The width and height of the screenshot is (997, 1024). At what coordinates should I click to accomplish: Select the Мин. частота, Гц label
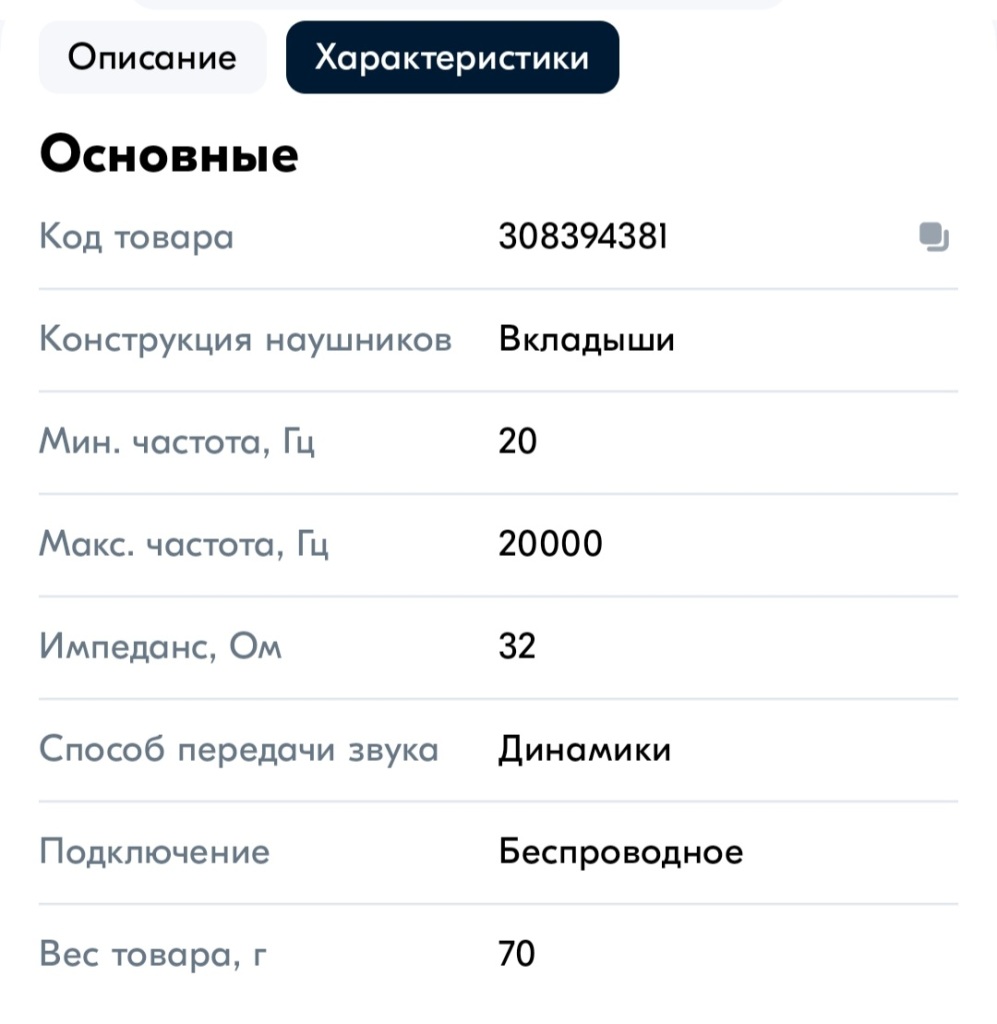(x=177, y=441)
